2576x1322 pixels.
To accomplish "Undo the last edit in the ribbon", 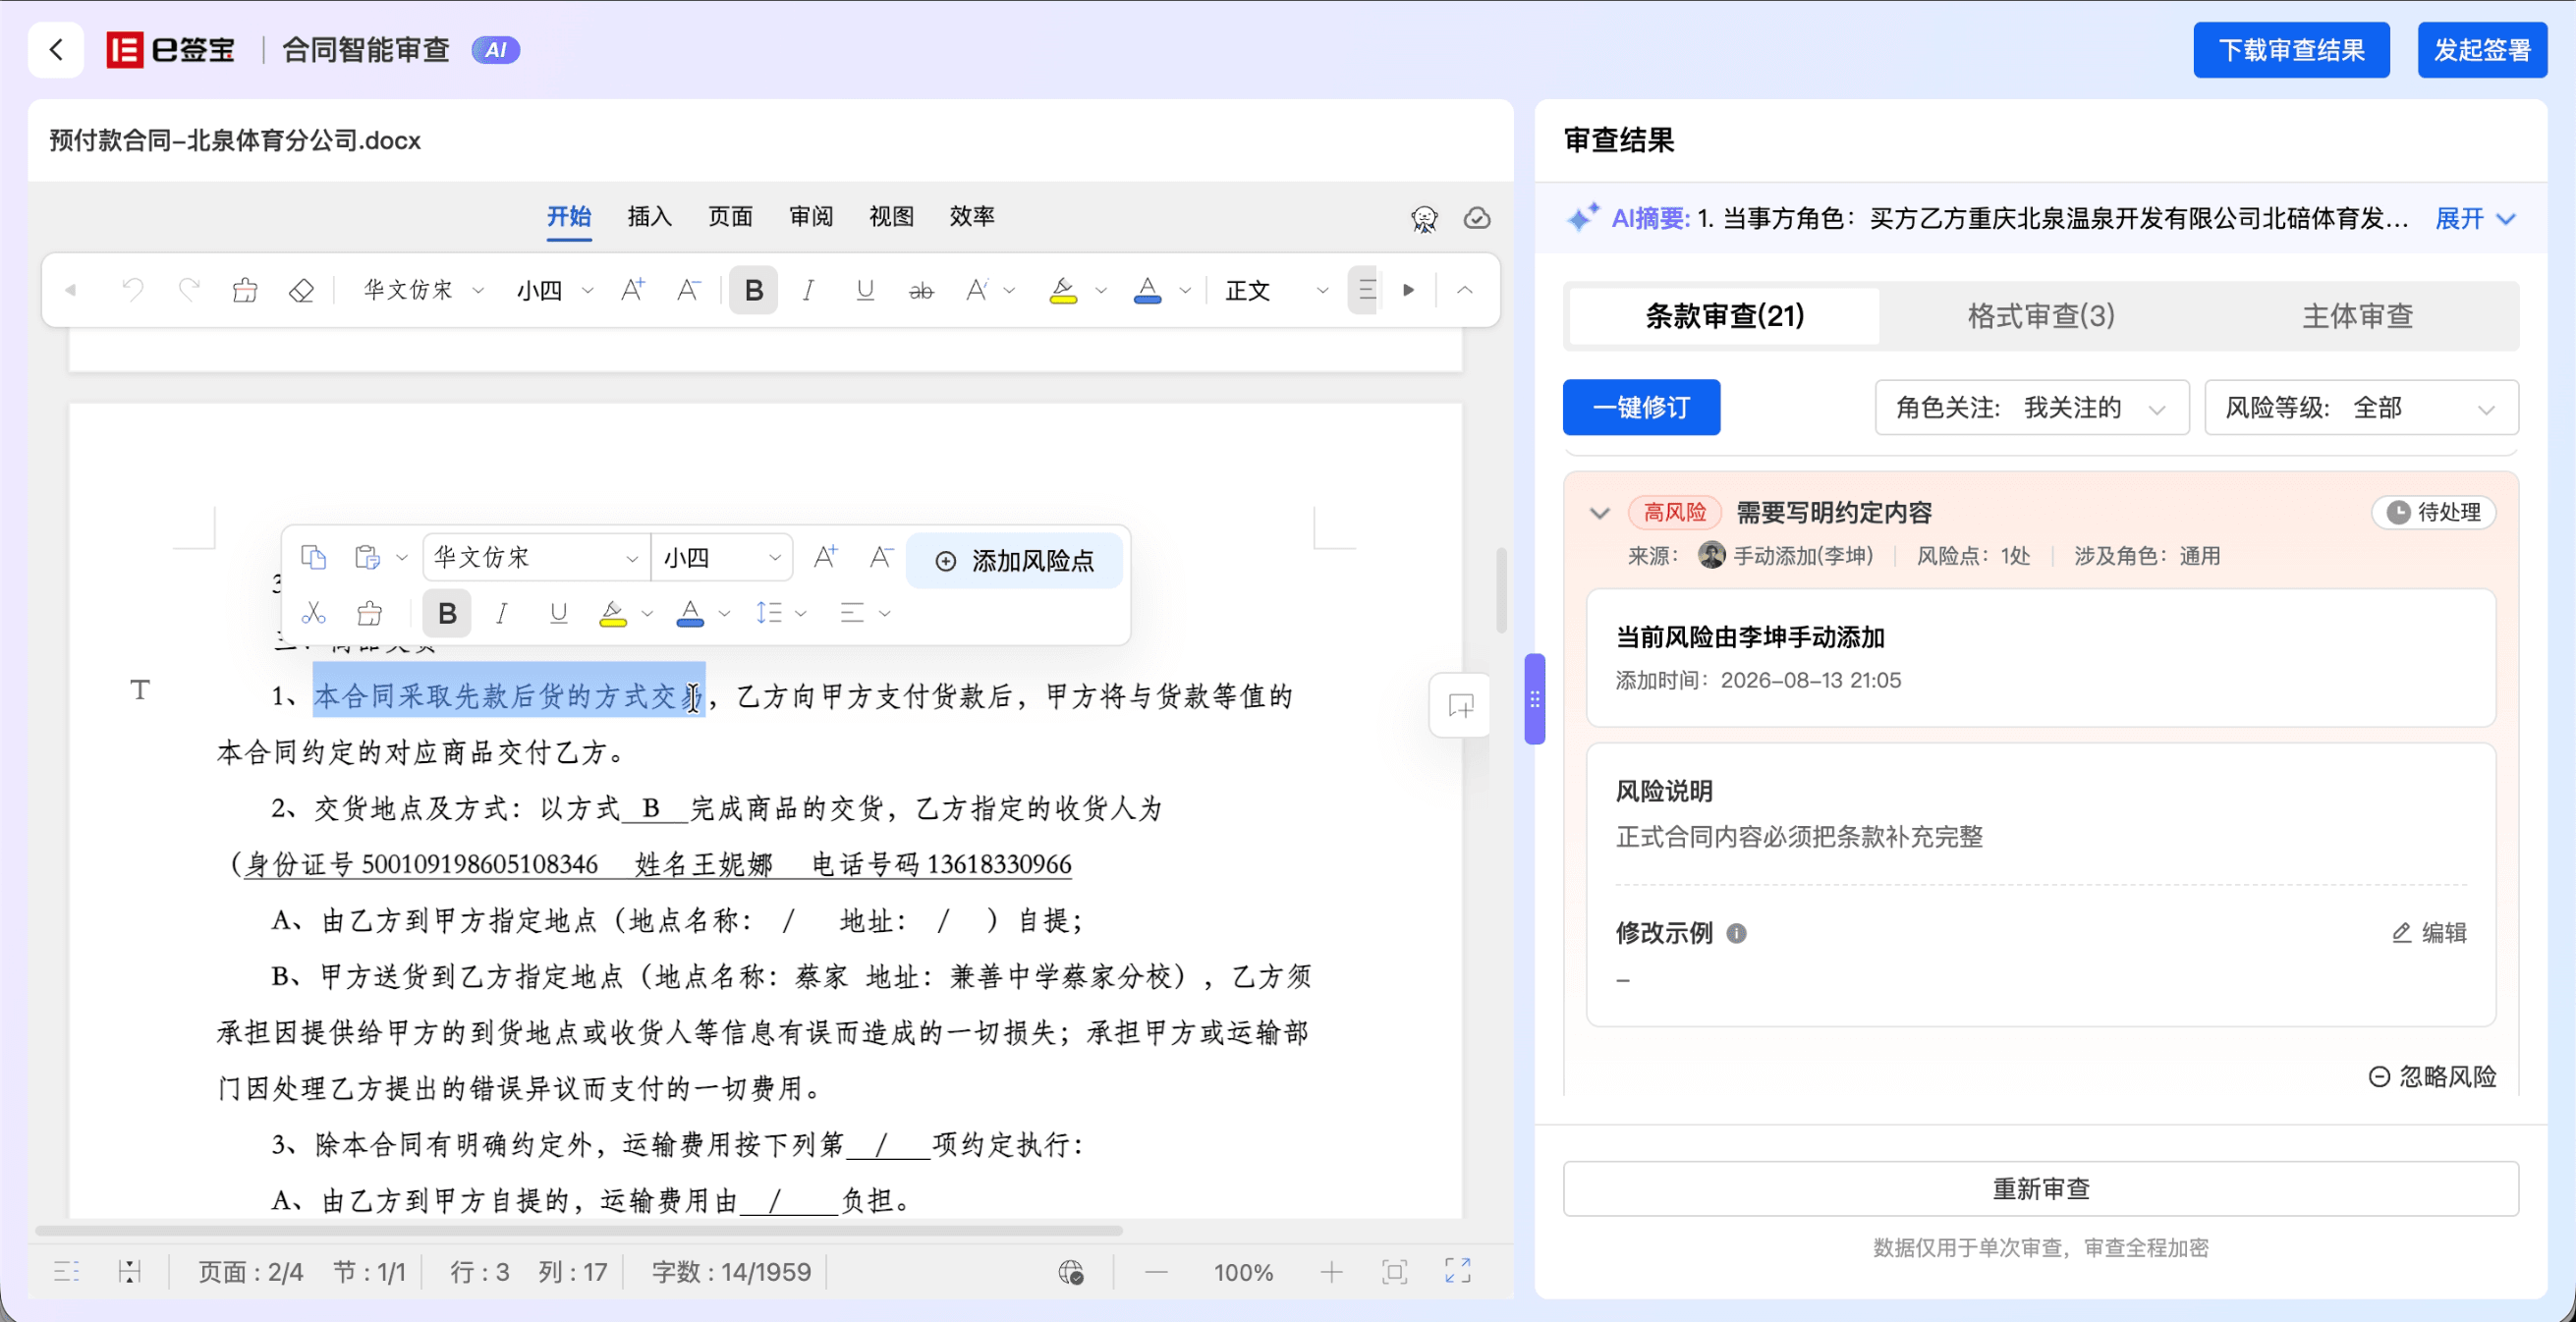I will [132, 290].
